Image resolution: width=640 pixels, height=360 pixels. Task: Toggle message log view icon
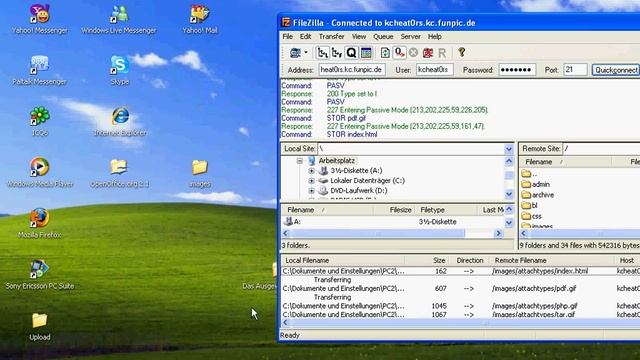pos(366,53)
